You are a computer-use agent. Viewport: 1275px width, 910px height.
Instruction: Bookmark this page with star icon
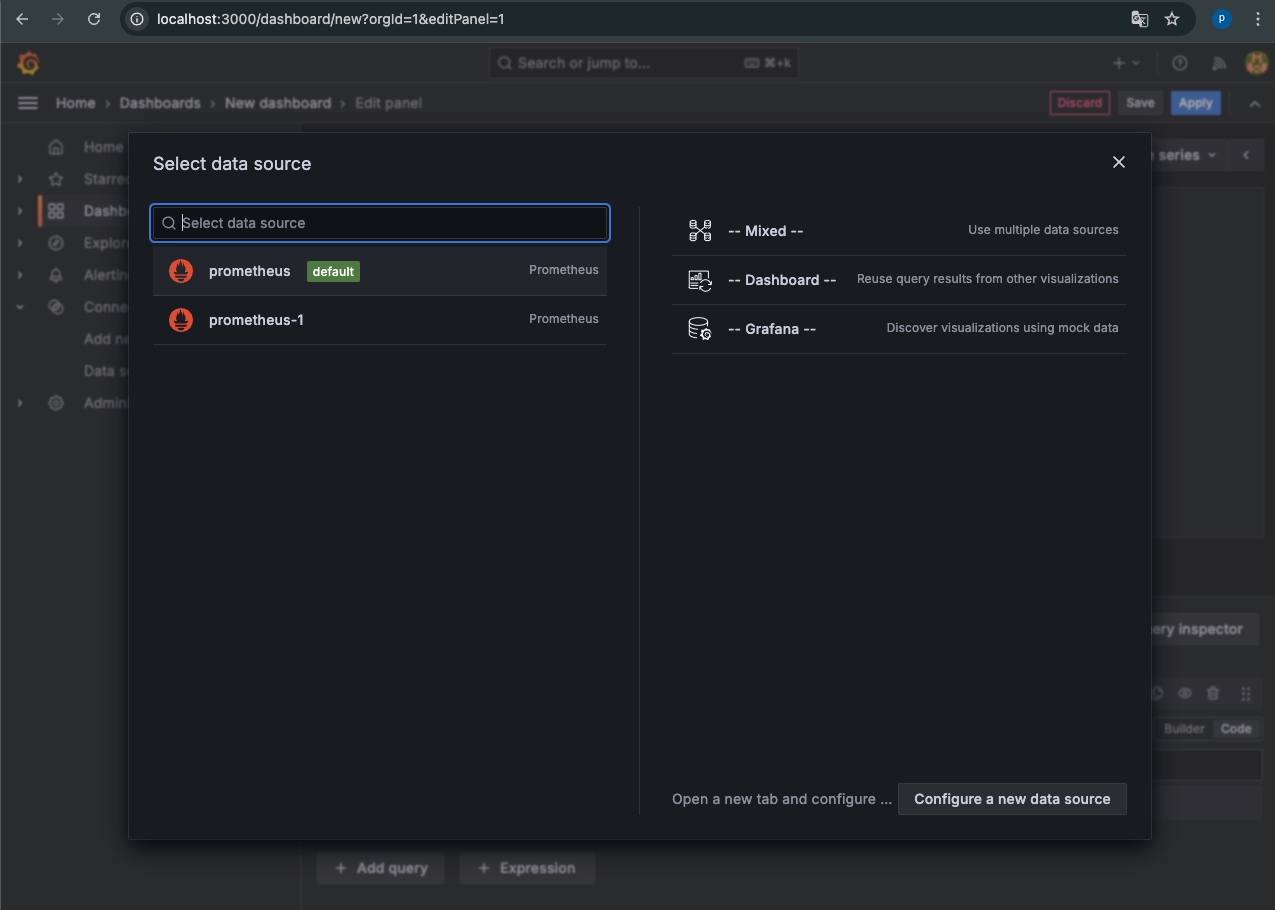[x=1172, y=19]
